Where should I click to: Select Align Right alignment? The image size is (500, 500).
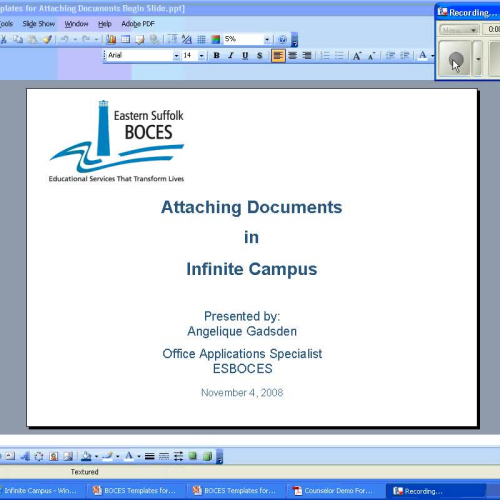307,55
